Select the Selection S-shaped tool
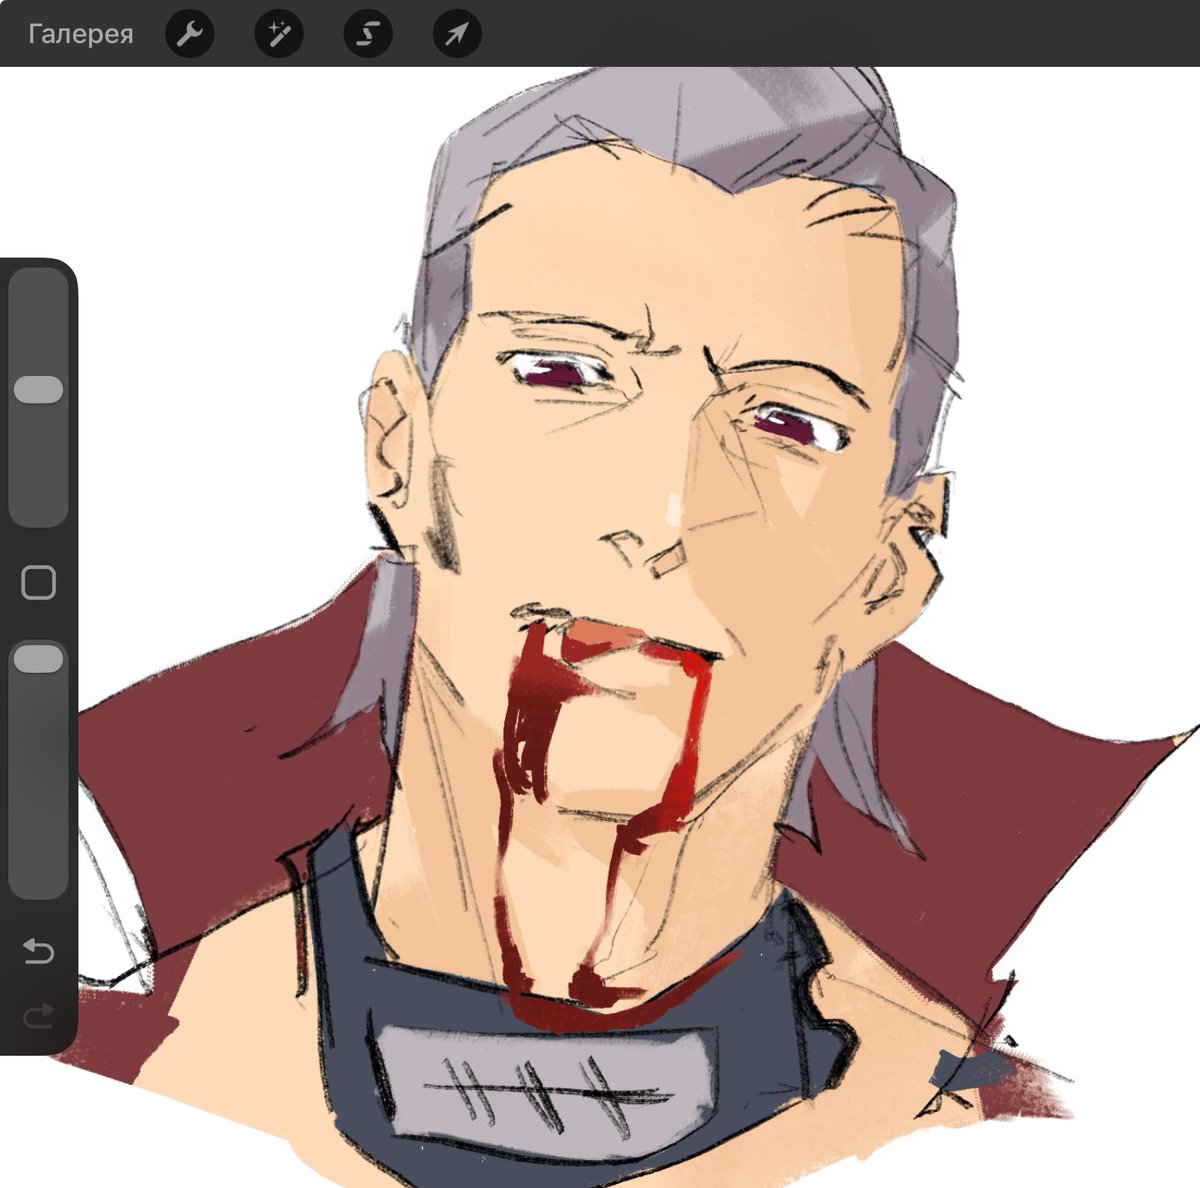The height and width of the screenshot is (1188, 1200). tap(367, 35)
